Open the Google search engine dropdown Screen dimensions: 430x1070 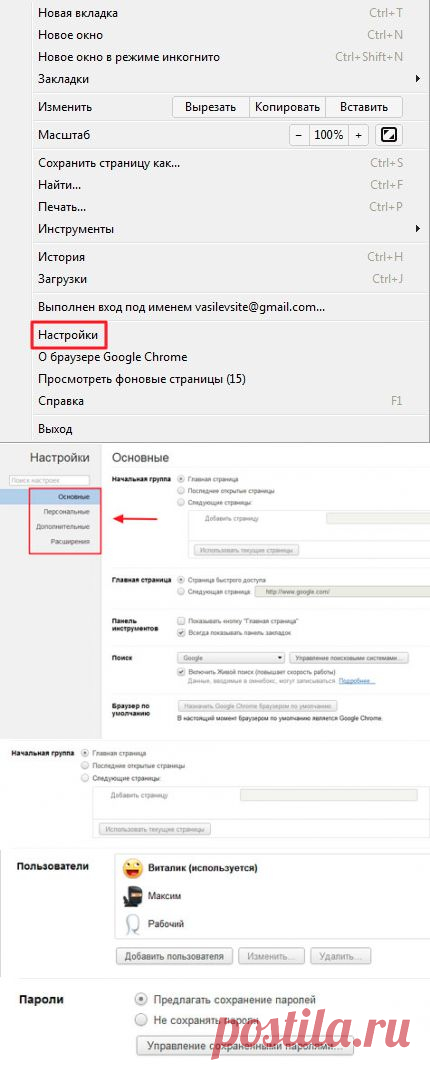231,659
